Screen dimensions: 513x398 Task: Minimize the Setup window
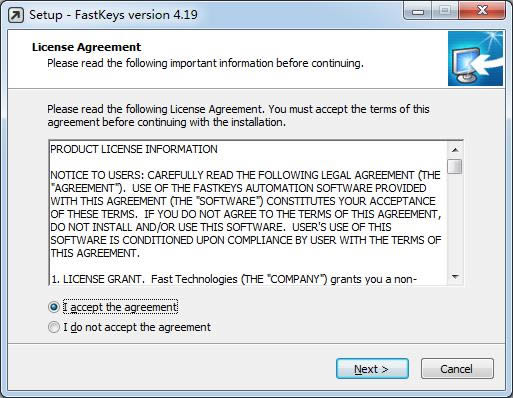[417, 11]
